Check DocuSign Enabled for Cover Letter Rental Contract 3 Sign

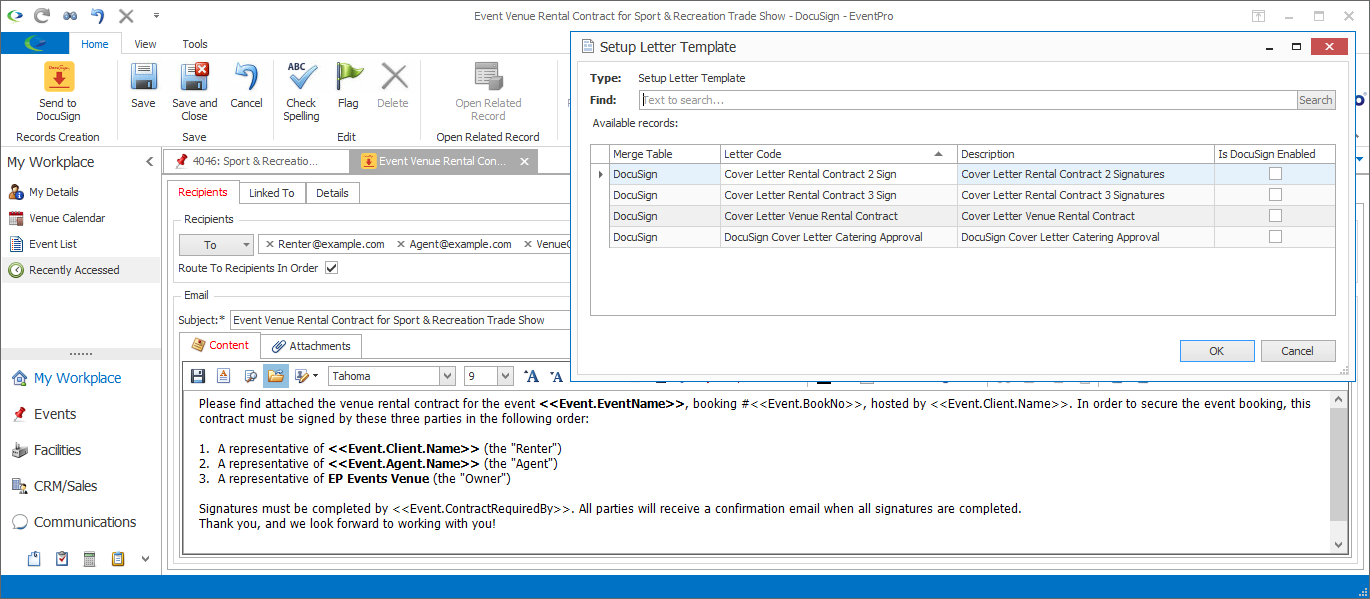(1275, 195)
